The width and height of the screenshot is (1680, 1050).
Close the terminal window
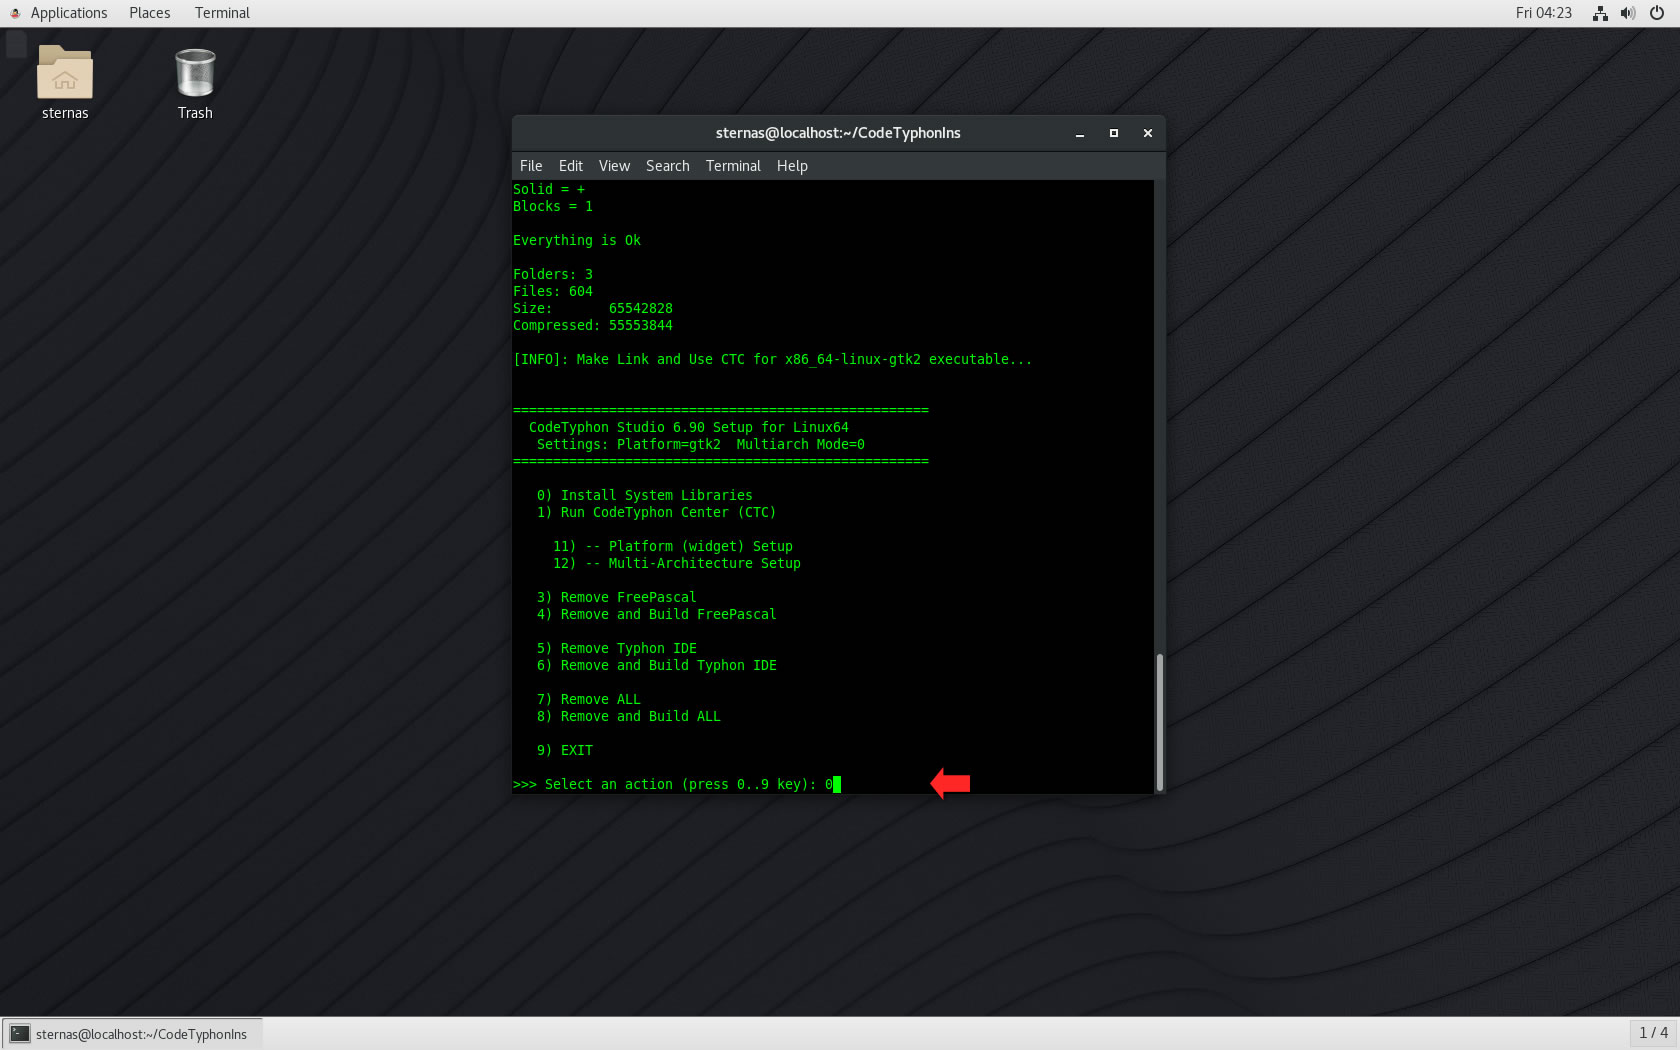(1148, 133)
